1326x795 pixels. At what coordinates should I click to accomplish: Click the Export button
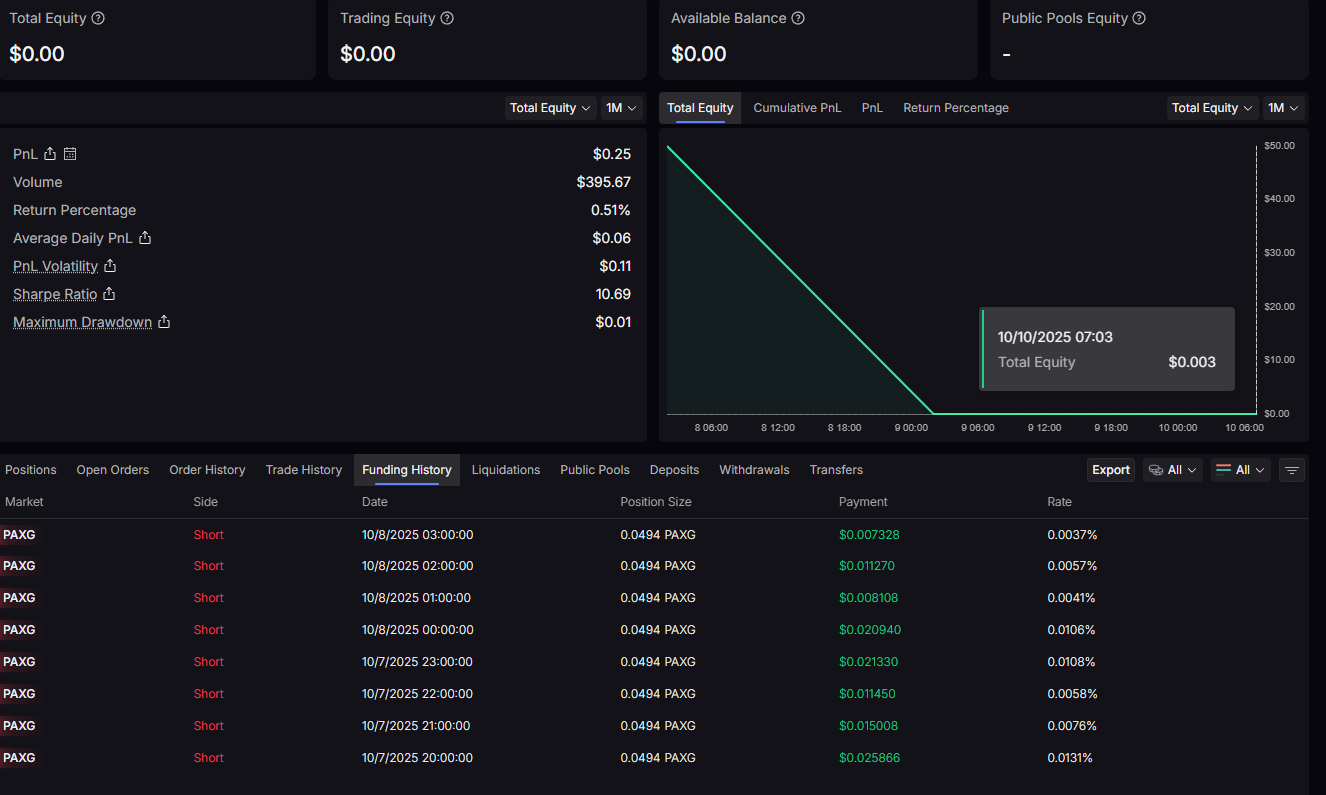(1110, 470)
